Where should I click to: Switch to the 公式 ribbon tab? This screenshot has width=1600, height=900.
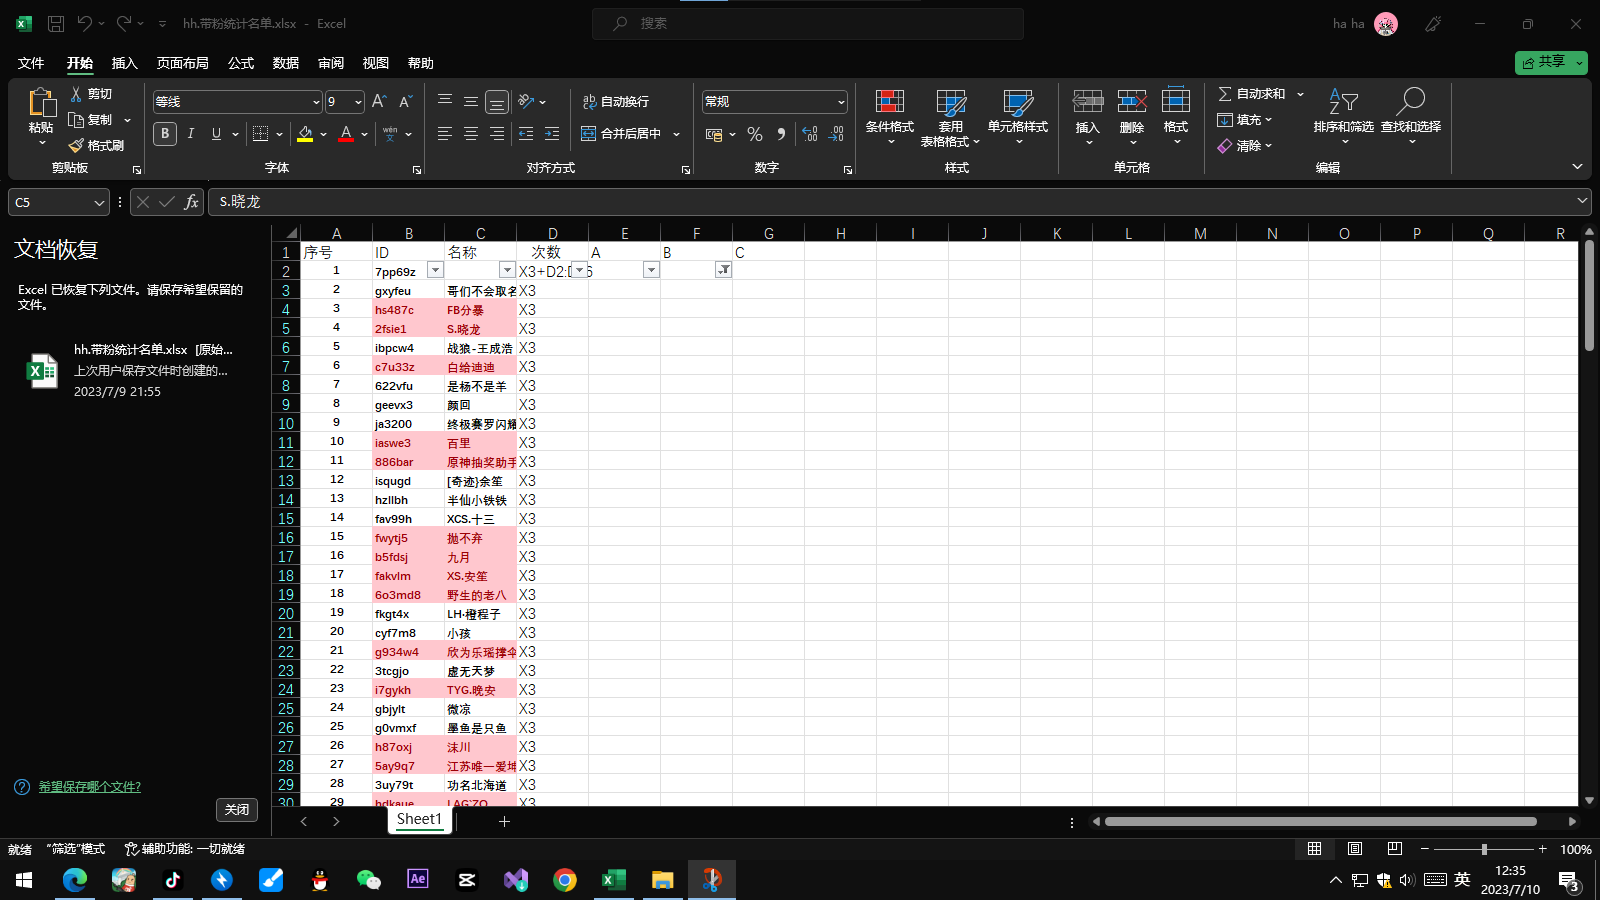(241, 63)
